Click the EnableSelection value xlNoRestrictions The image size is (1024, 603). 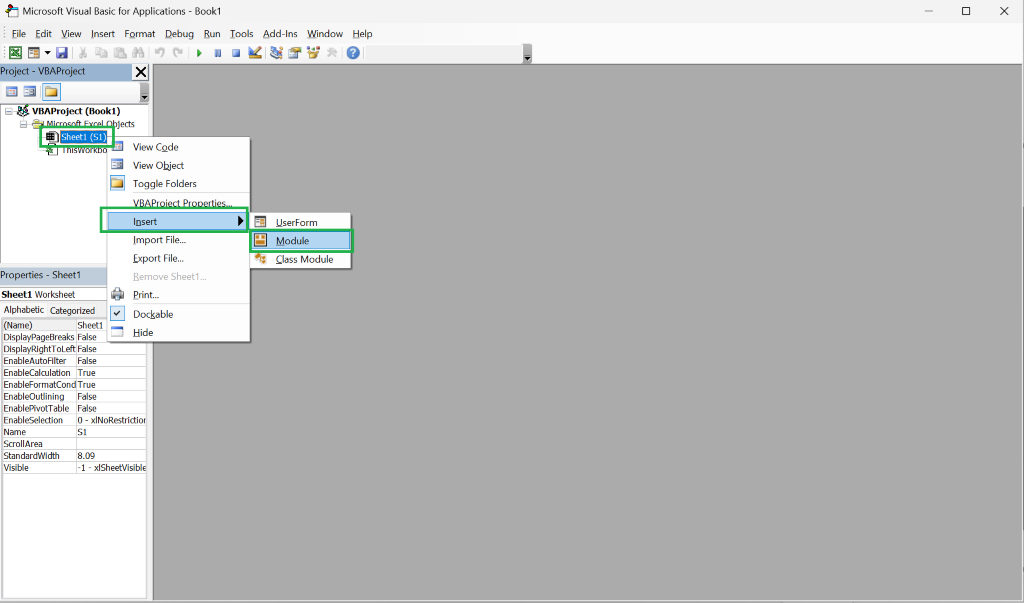tap(111, 420)
